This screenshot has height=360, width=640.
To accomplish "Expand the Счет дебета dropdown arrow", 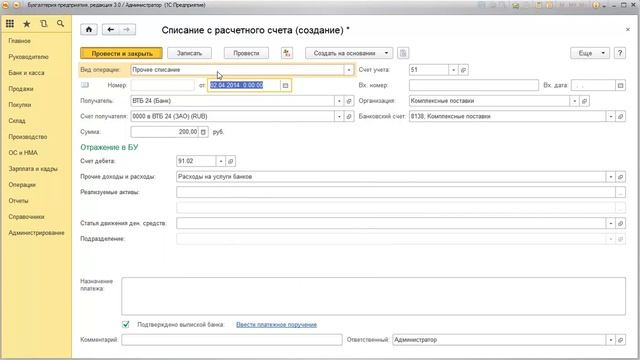I will 220,161.
